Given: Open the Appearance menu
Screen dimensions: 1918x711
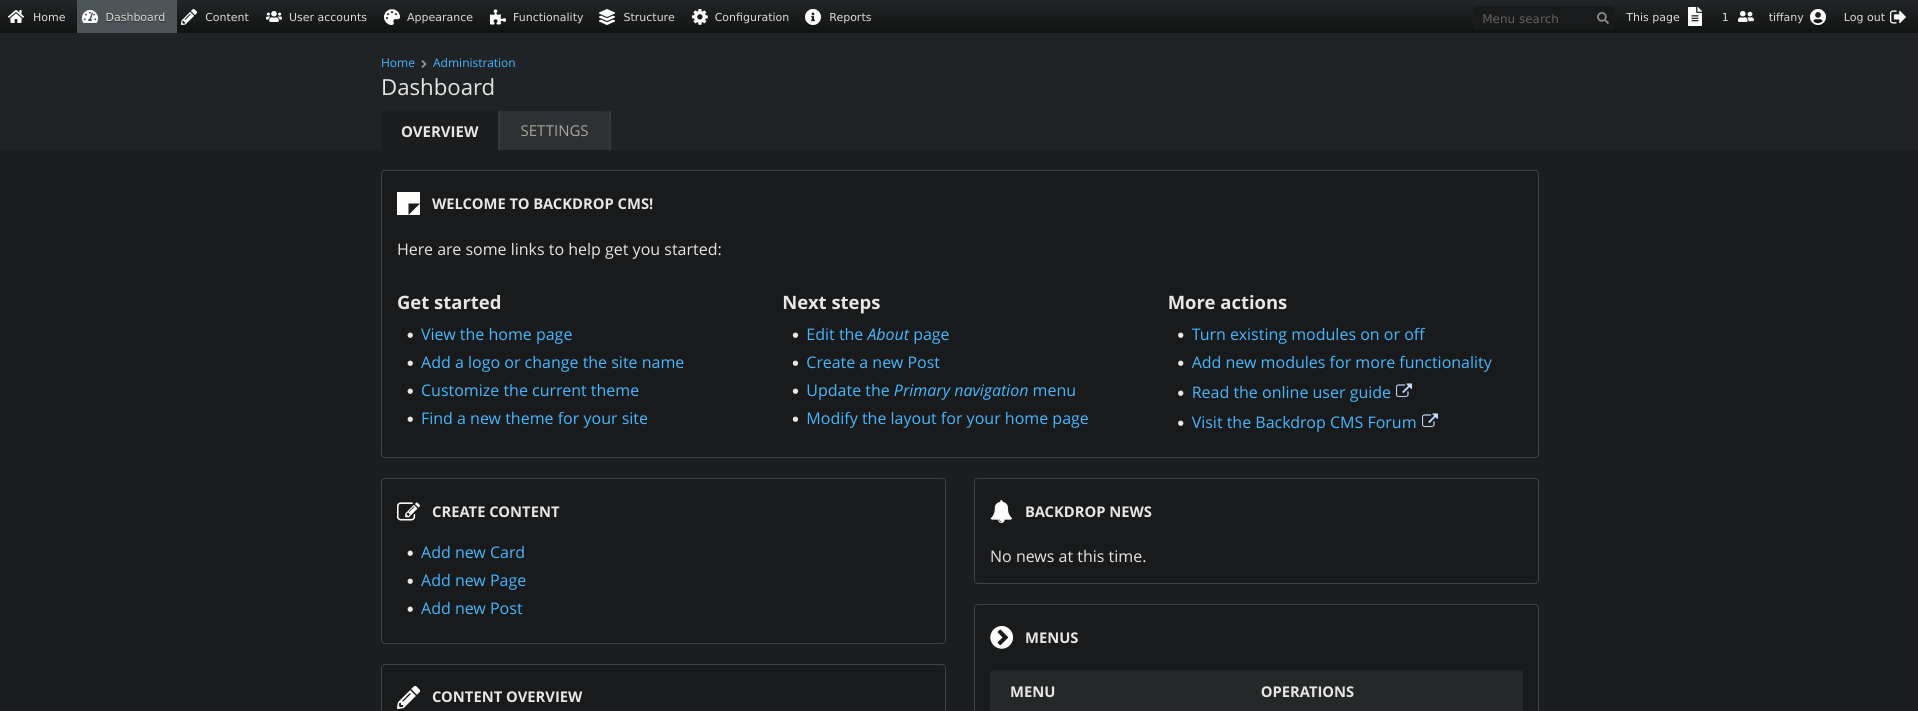Looking at the screenshot, I should [428, 17].
